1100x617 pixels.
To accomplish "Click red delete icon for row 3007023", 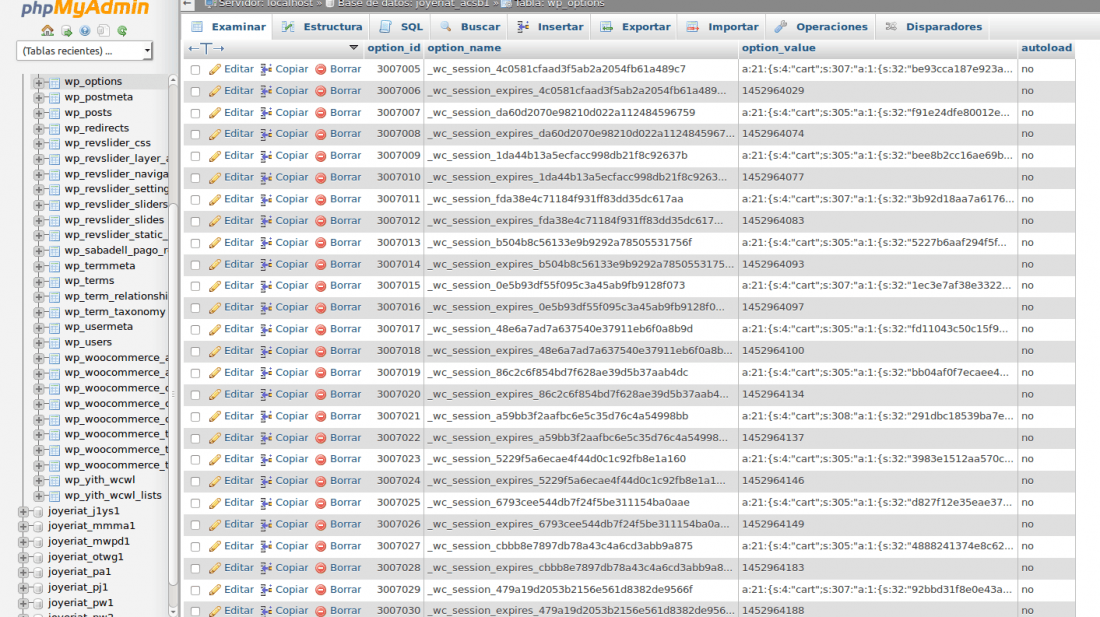I will pyautogui.click(x=321, y=460).
